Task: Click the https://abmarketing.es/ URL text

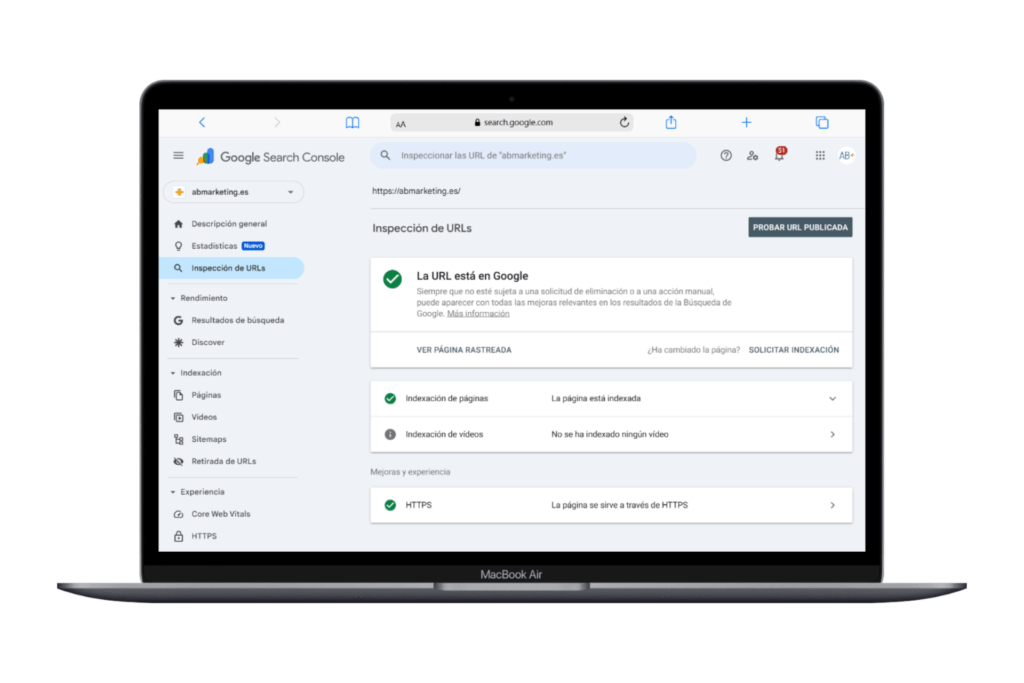Action: (x=416, y=191)
